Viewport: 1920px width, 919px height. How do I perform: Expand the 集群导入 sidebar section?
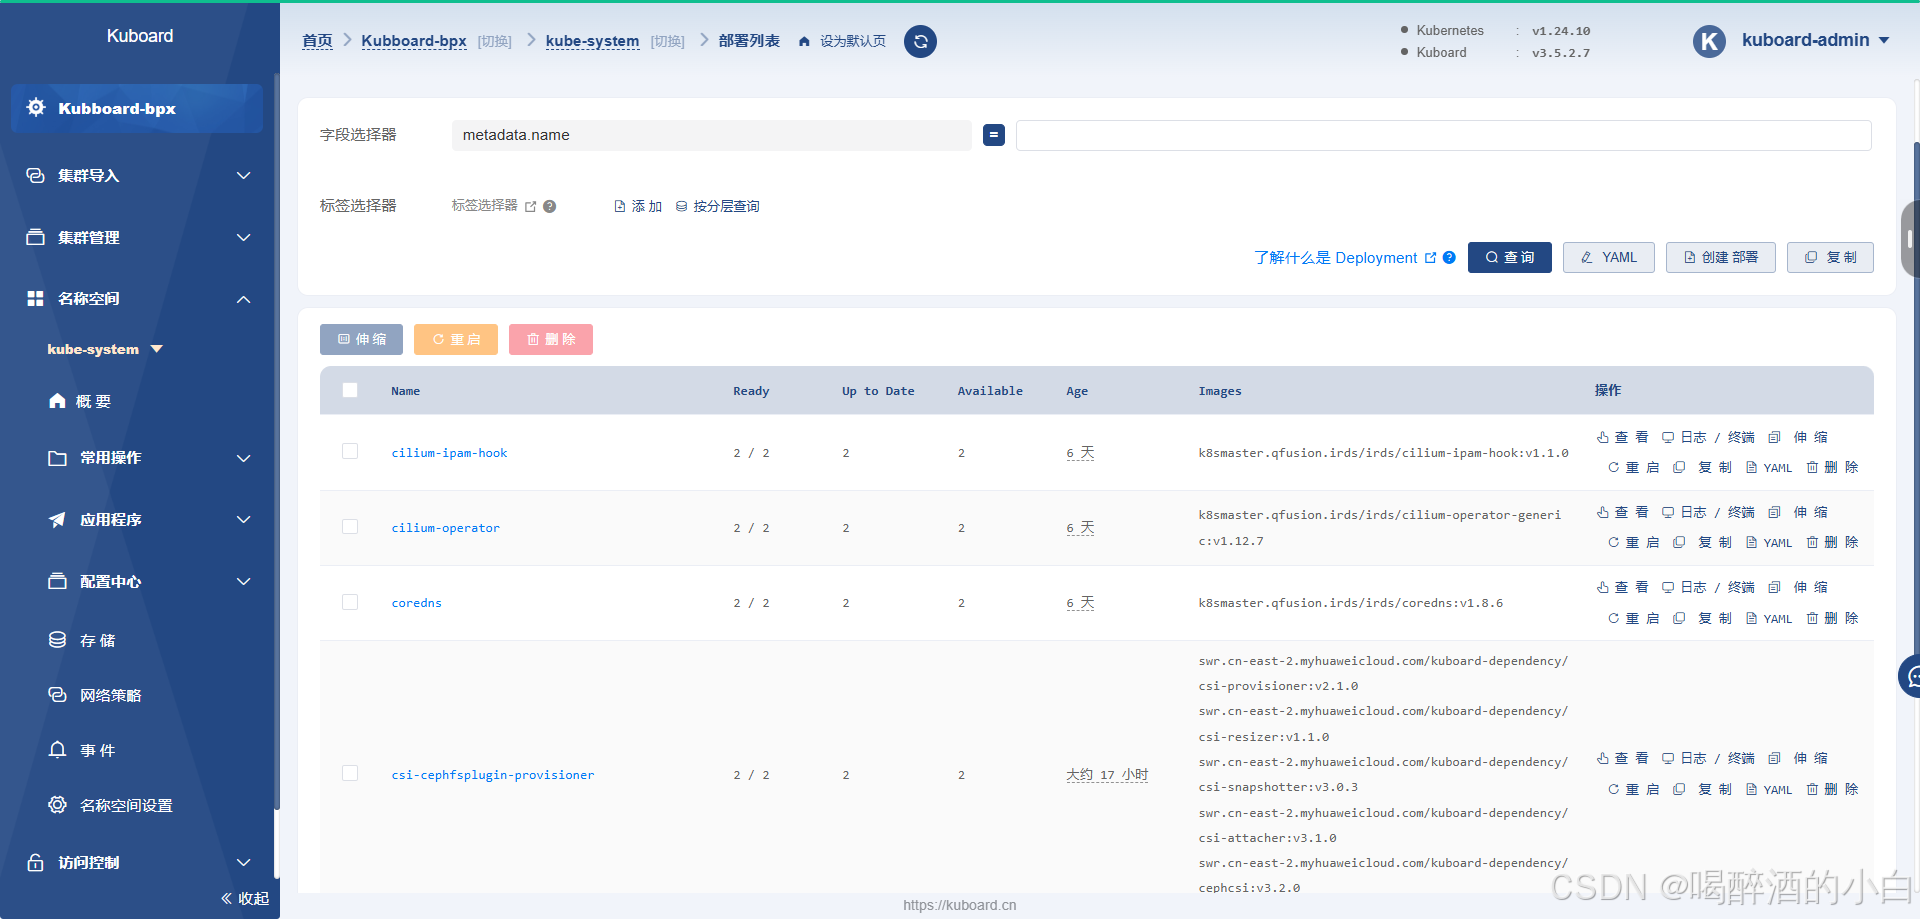tap(138, 176)
